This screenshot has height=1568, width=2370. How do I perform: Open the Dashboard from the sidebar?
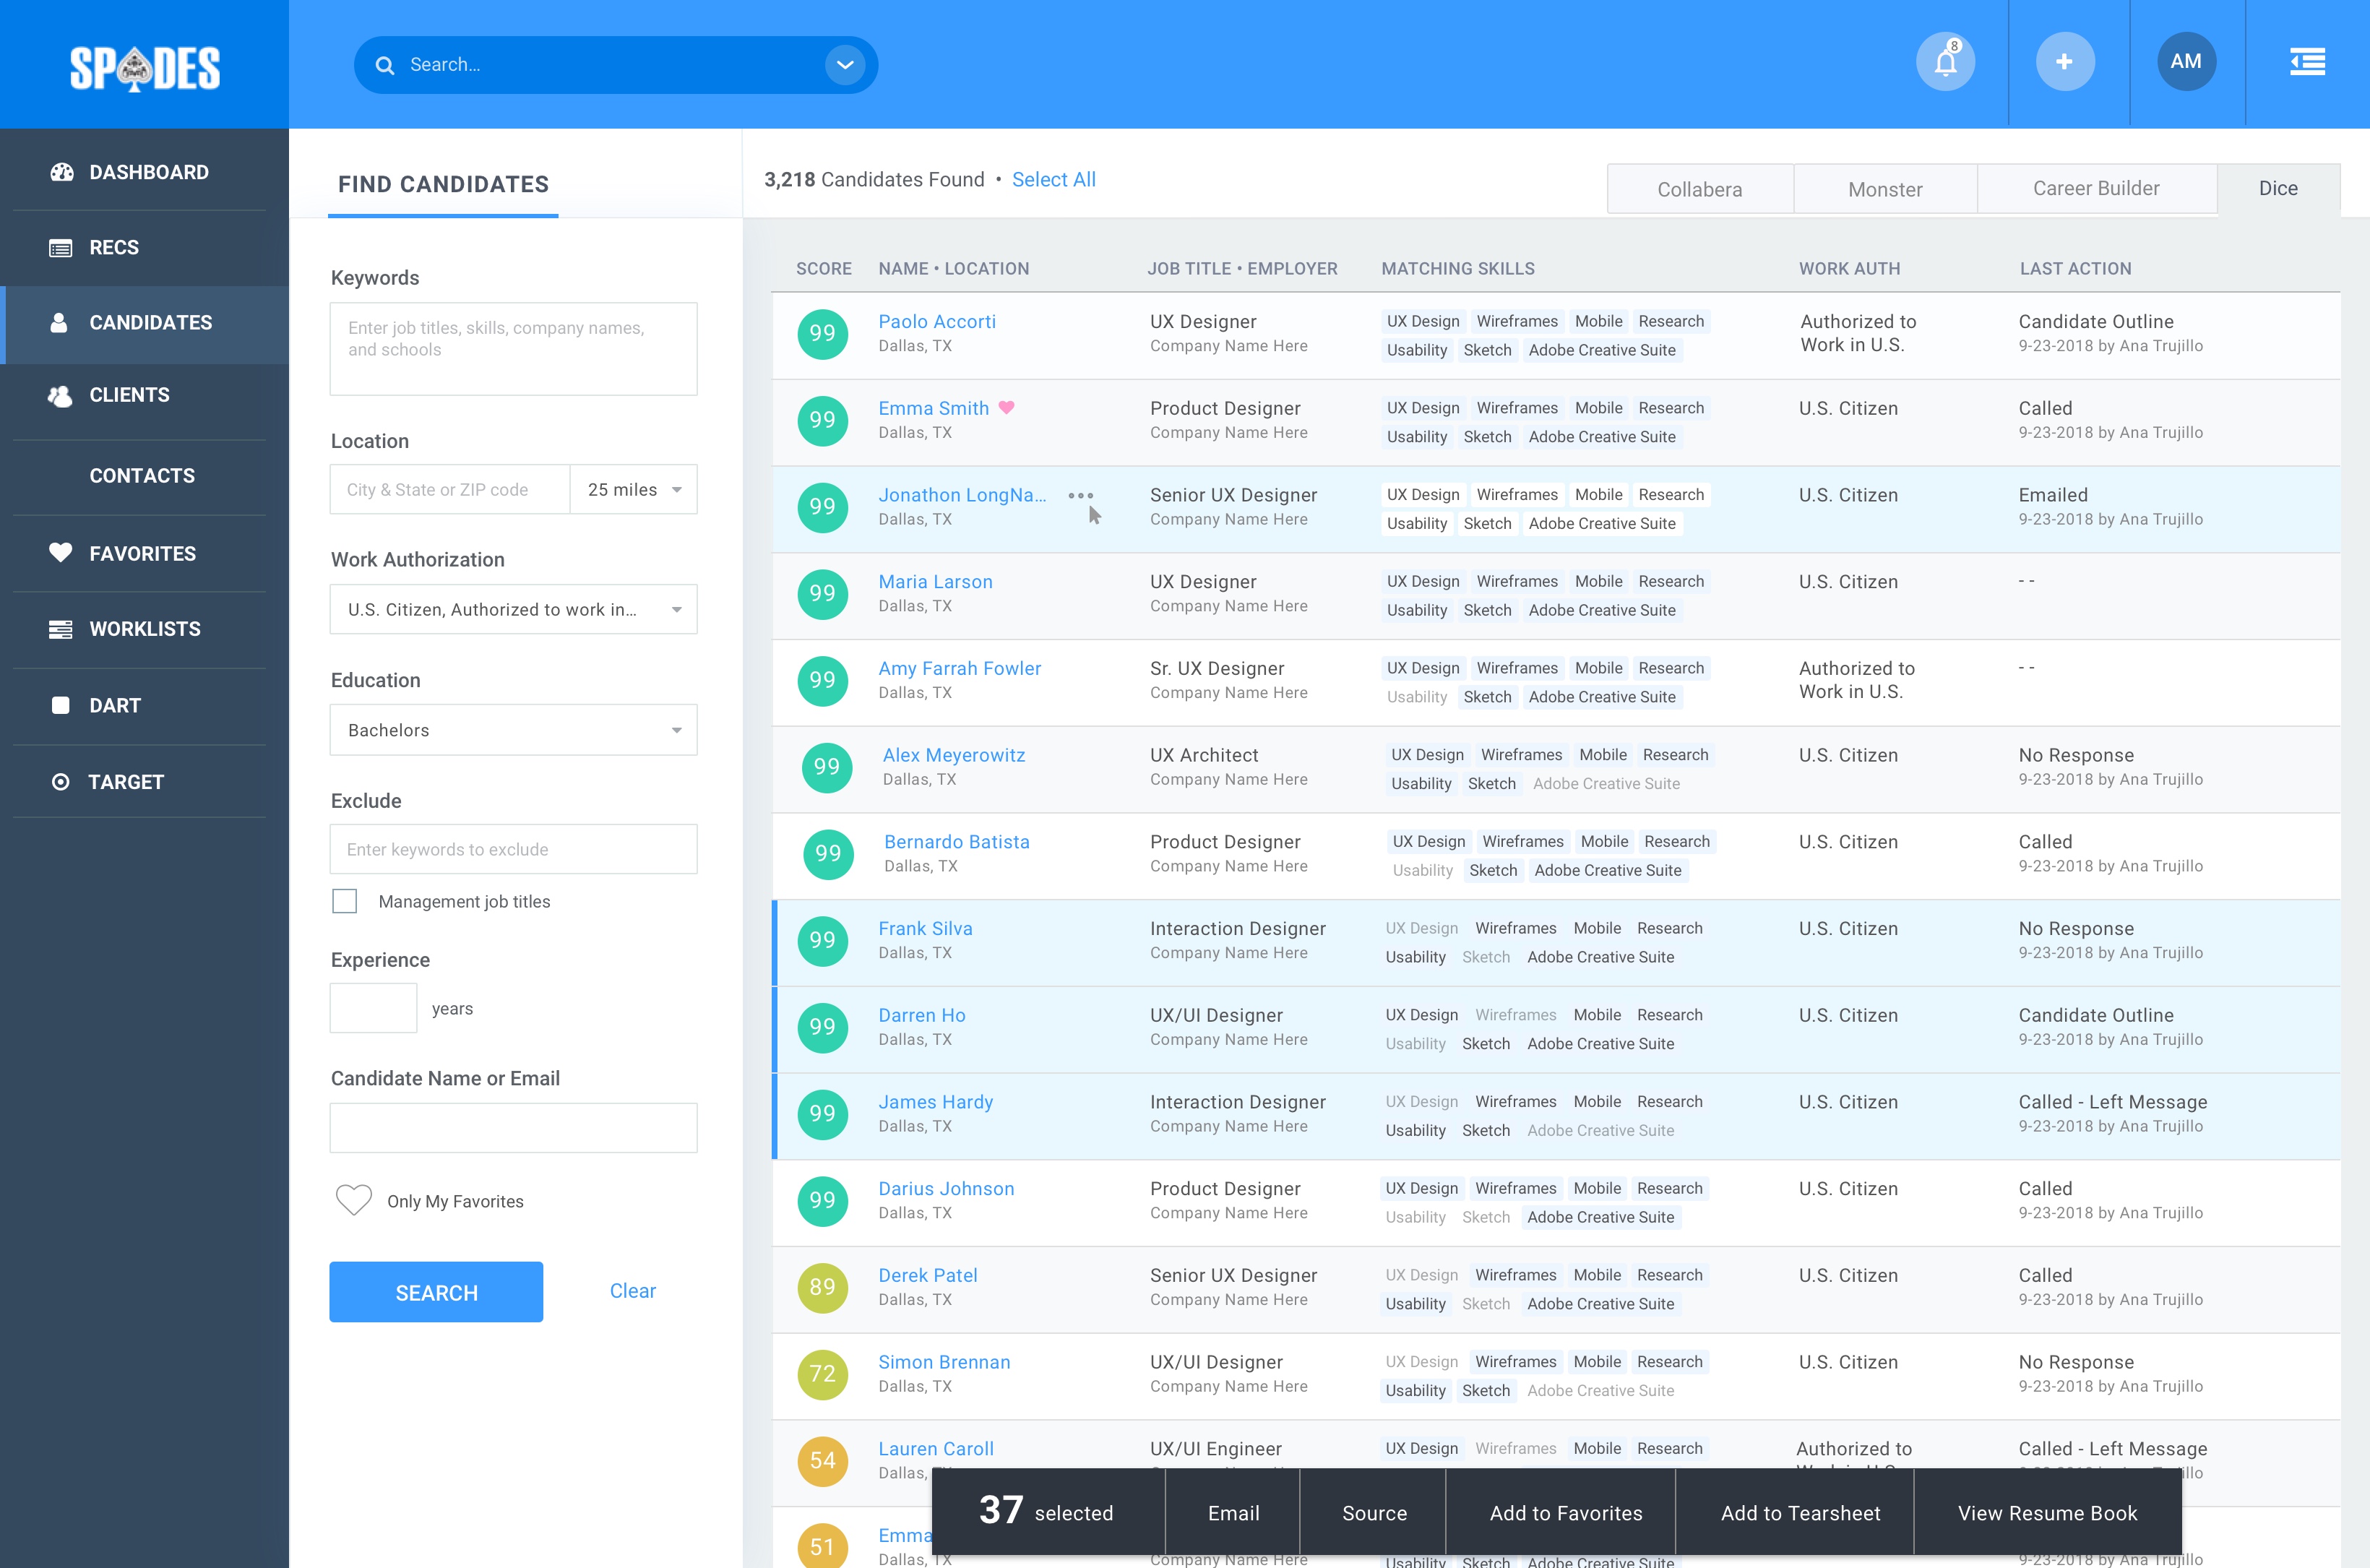148,171
